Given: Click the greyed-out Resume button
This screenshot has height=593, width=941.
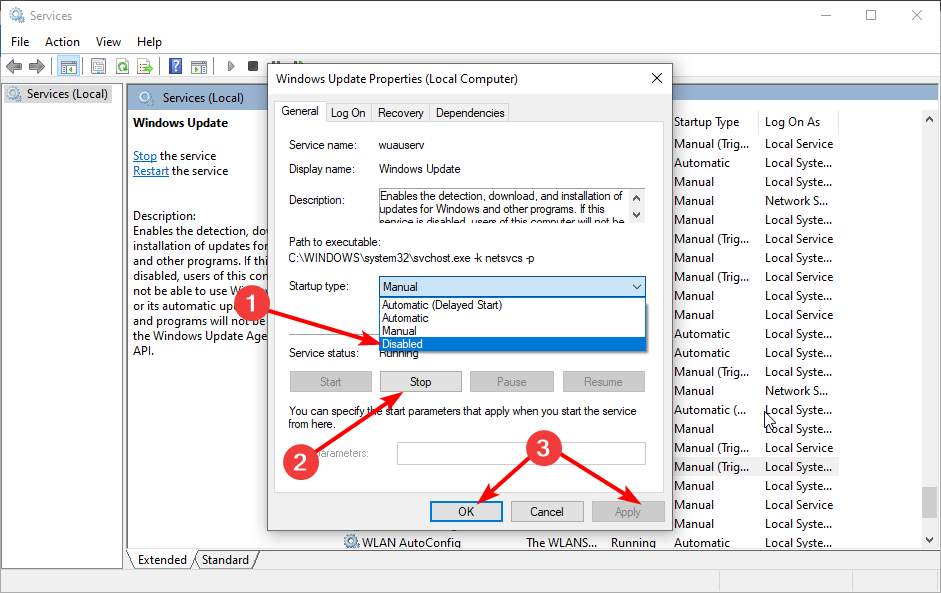Looking at the screenshot, I should (x=604, y=382).
